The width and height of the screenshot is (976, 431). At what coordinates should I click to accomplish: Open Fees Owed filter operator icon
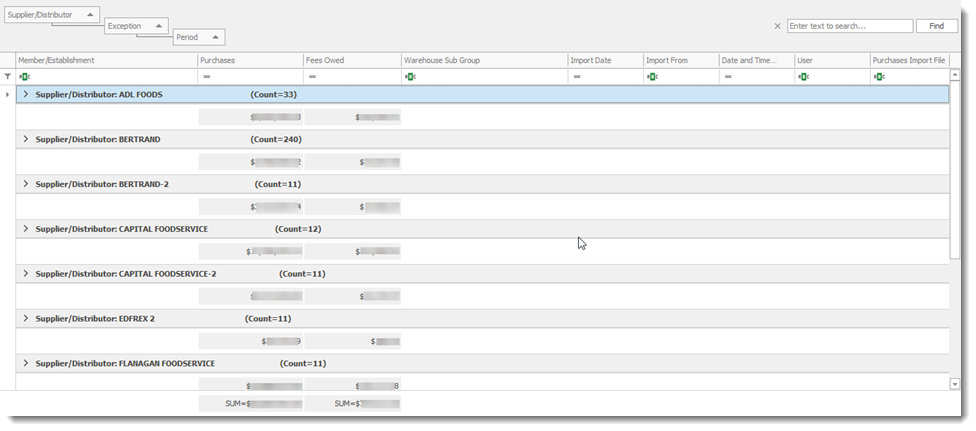point(312,76)
